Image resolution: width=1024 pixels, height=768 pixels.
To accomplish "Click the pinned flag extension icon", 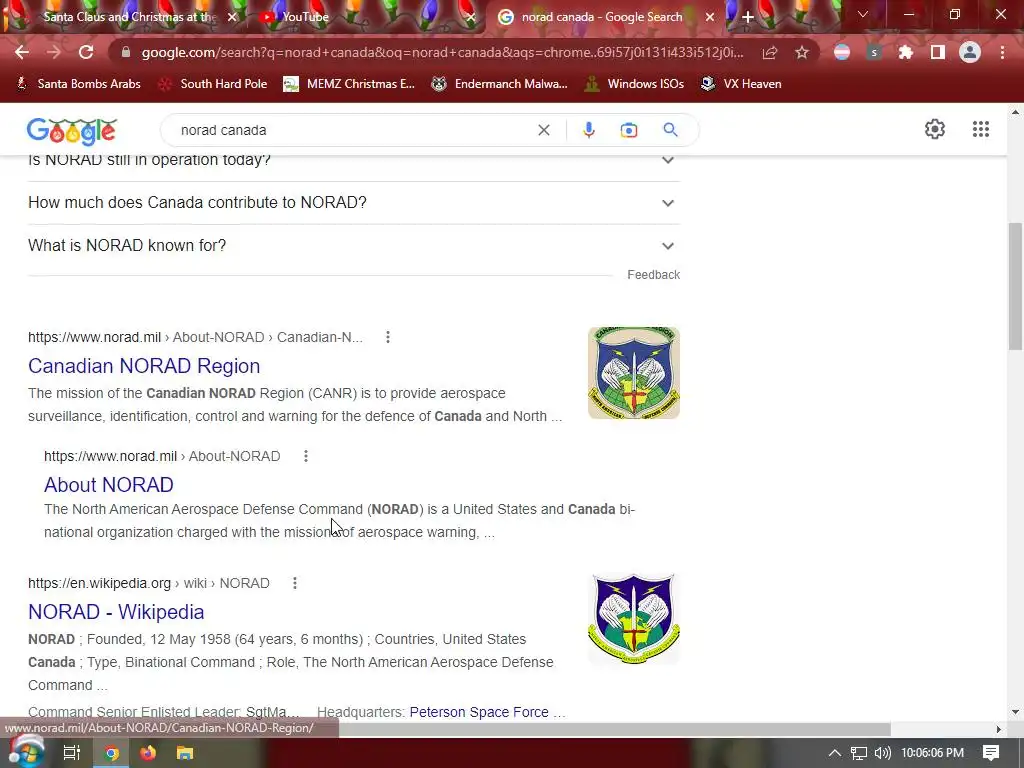I will point(841,52).
